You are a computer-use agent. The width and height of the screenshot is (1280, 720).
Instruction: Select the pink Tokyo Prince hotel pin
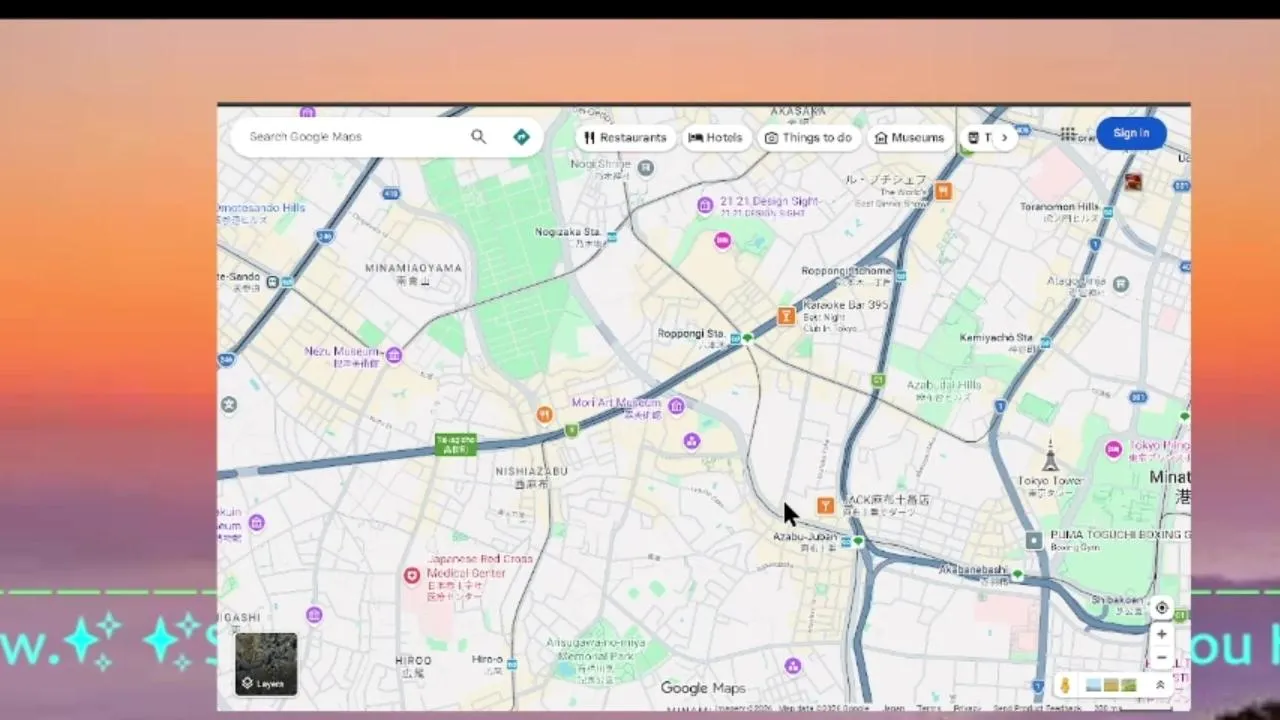(x=1114, y=449)
